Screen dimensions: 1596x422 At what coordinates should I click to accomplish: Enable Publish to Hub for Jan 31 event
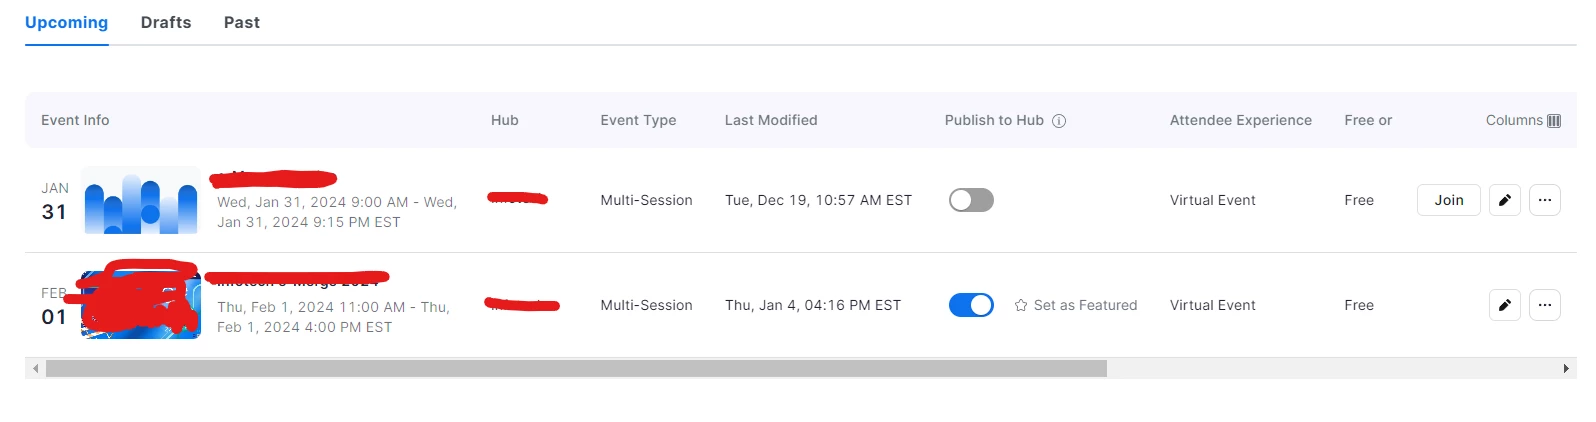pyautogui.click(x=971, y=200)
